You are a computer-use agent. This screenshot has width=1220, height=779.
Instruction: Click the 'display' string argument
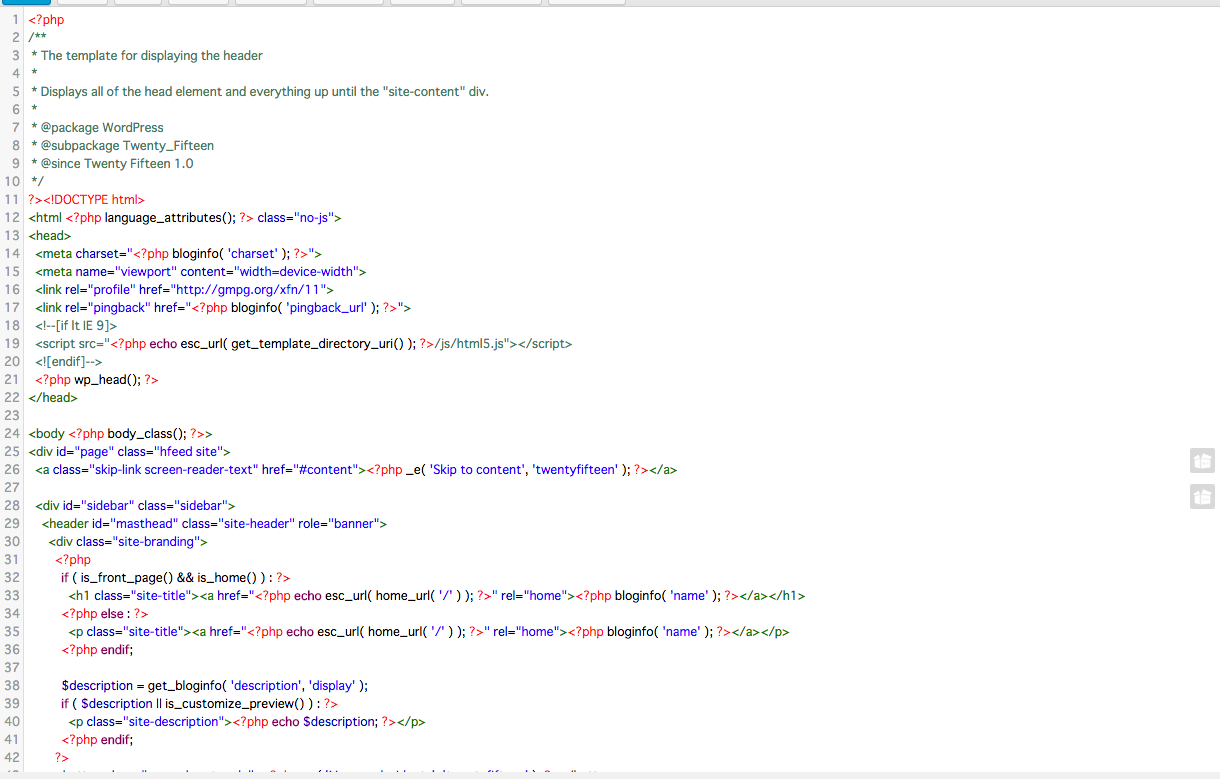tap(332, 686)
